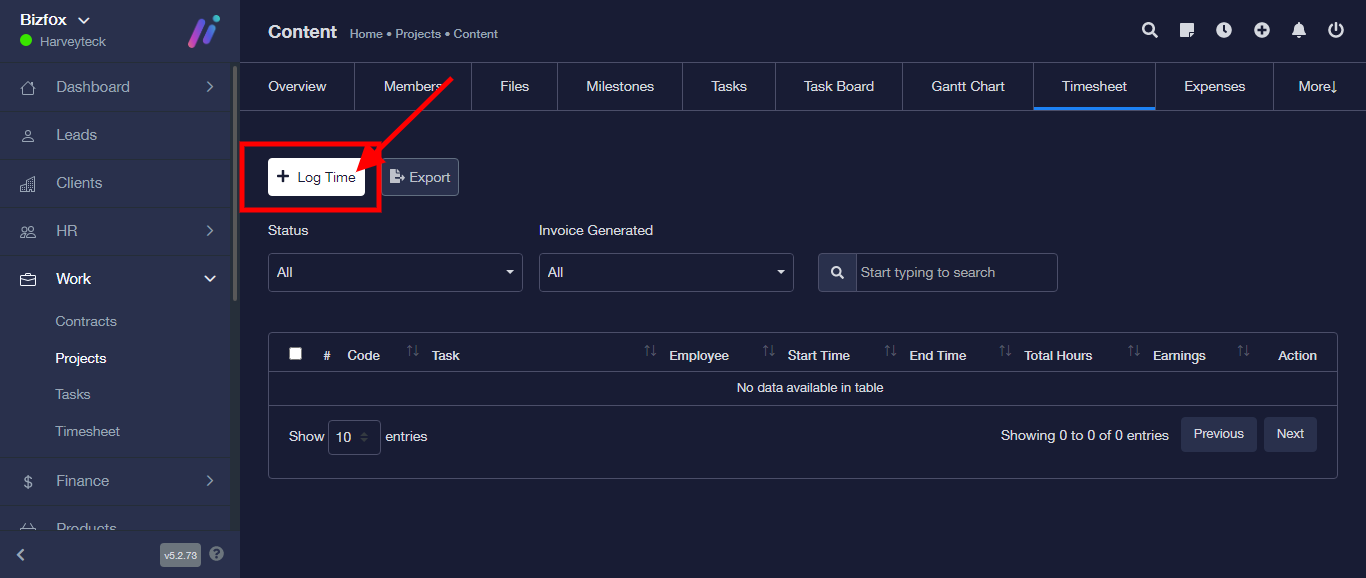Click the clock timer icon in header
The image size is (1366, 578).
(1224, 31)
